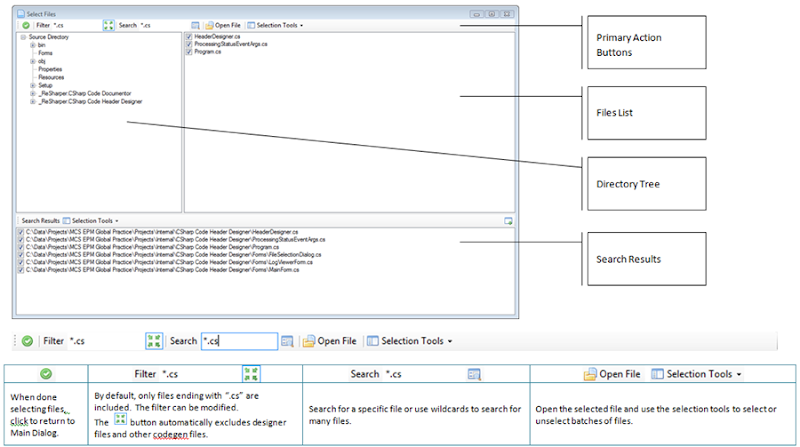This screenshot has height=447, width=800.
Task: Select the Resources folder in directory tree
Action: (51, 78)
